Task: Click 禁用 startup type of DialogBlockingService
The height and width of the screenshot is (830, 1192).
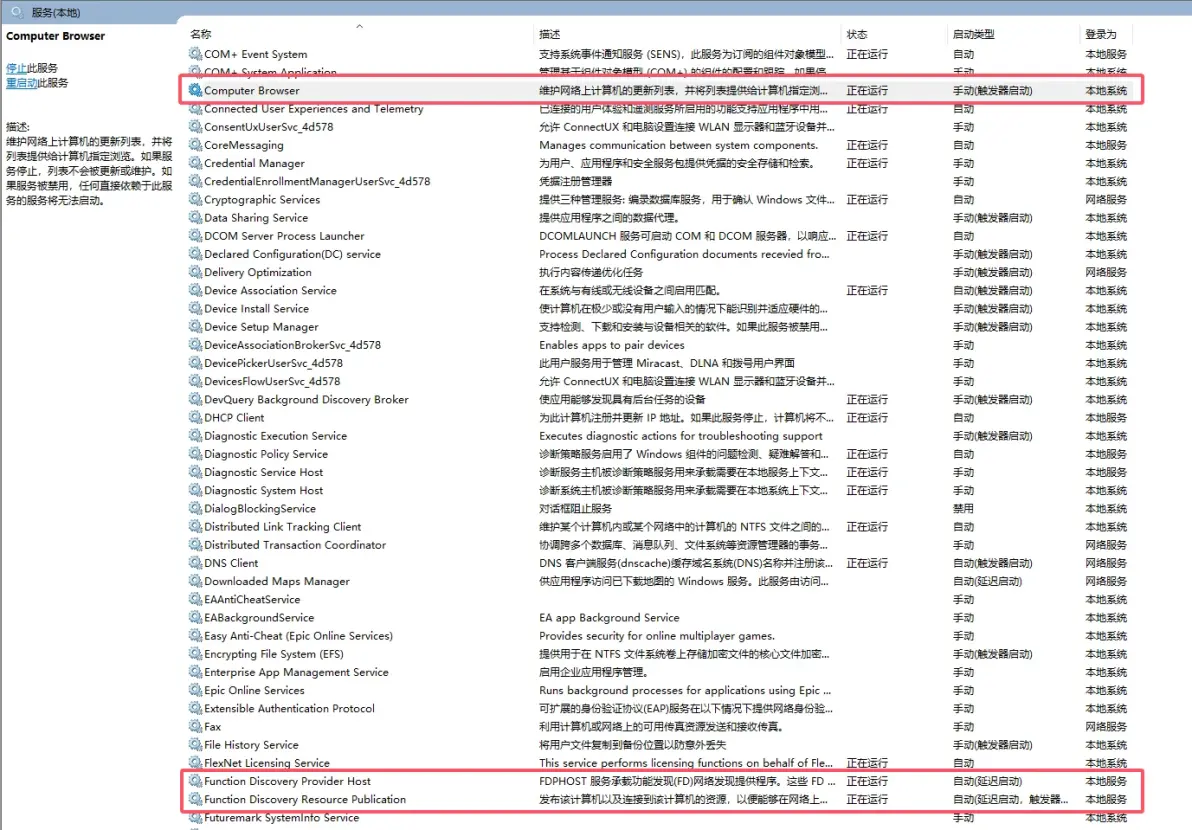Action: (963, 508)
